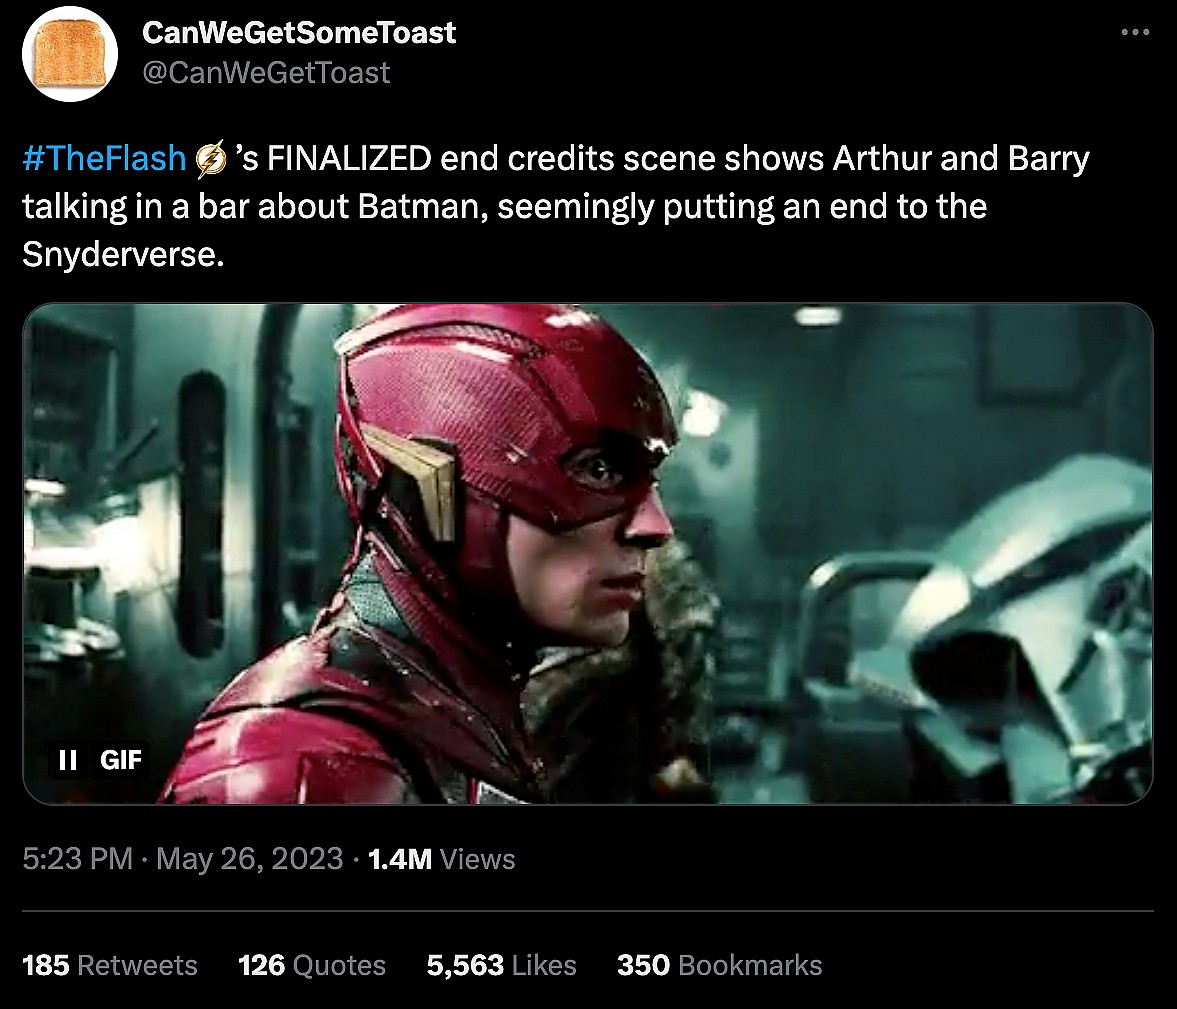Open the CanWeGetSomeToast display name
Screen dimensions: 1177x1009
tap(299, 33)
